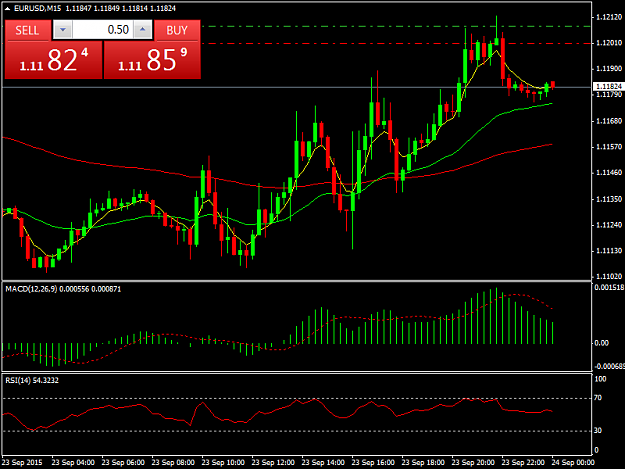Click price scale value 1.11350
This screenshot has width=625, height=469.
(x=609, y=199)
